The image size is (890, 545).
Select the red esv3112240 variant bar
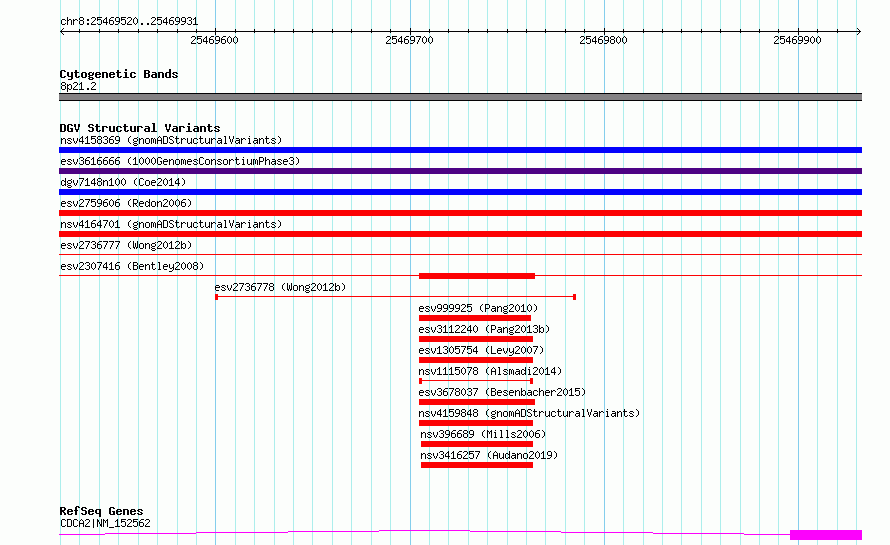pos(476,339)
